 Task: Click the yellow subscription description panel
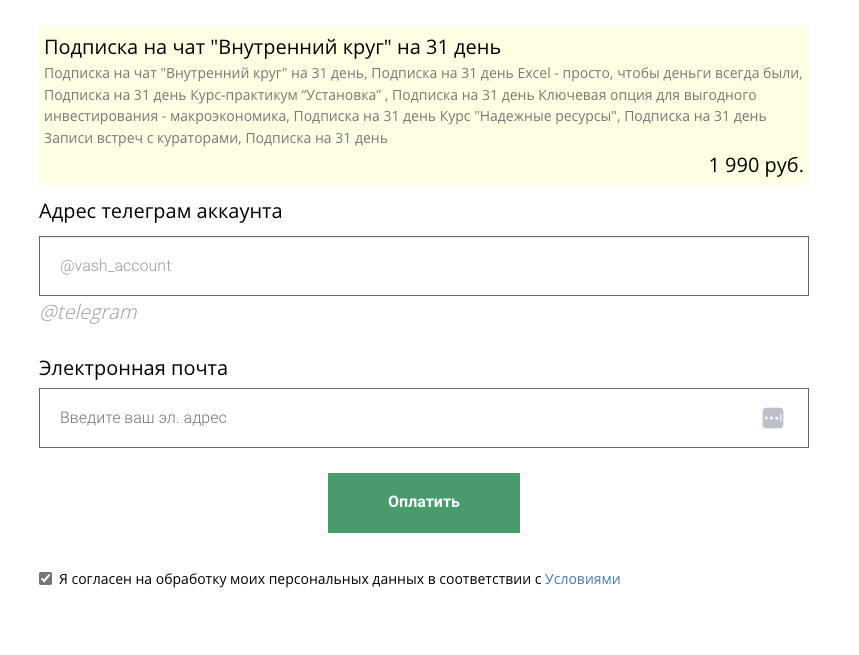point(423,100)
